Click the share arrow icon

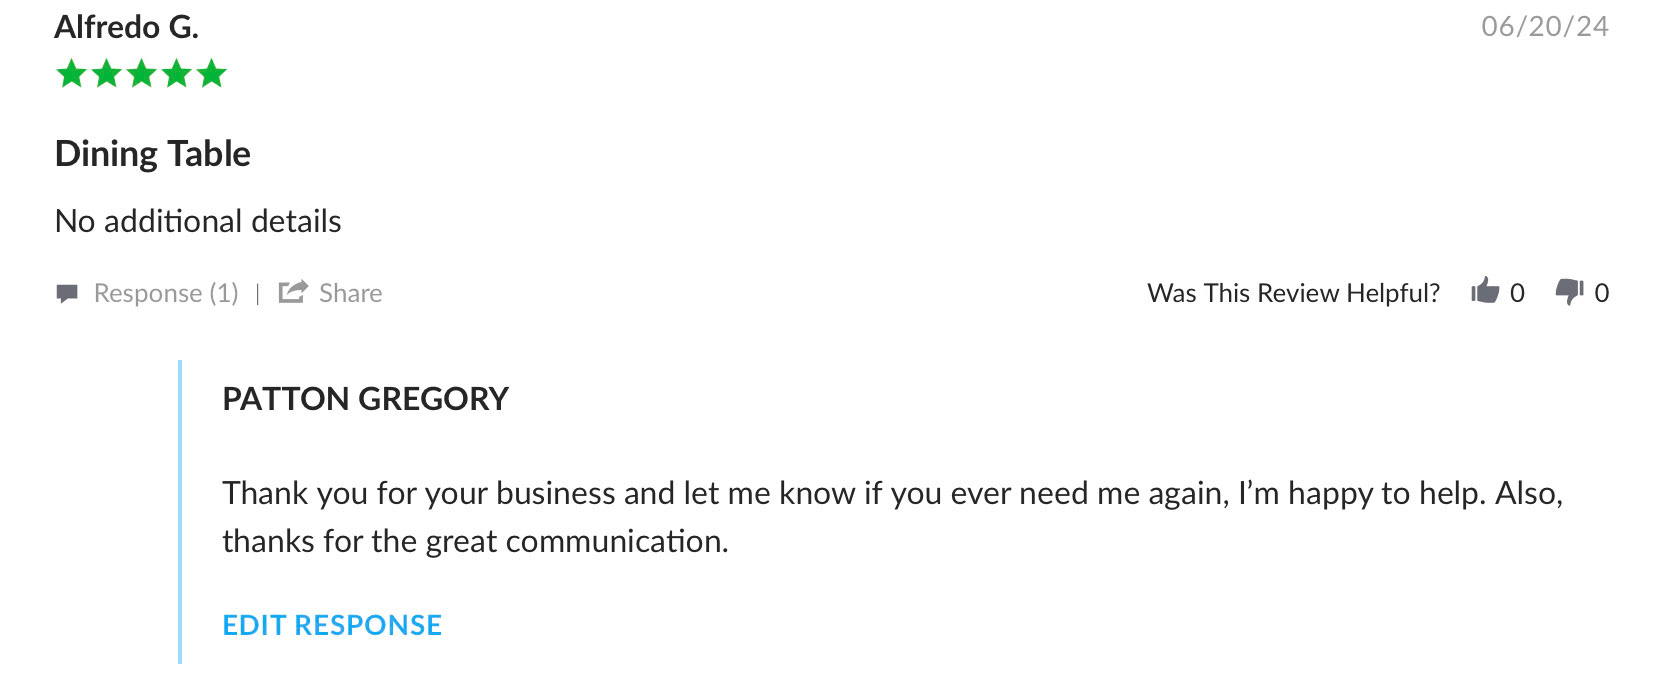click(x=293, y=292)
